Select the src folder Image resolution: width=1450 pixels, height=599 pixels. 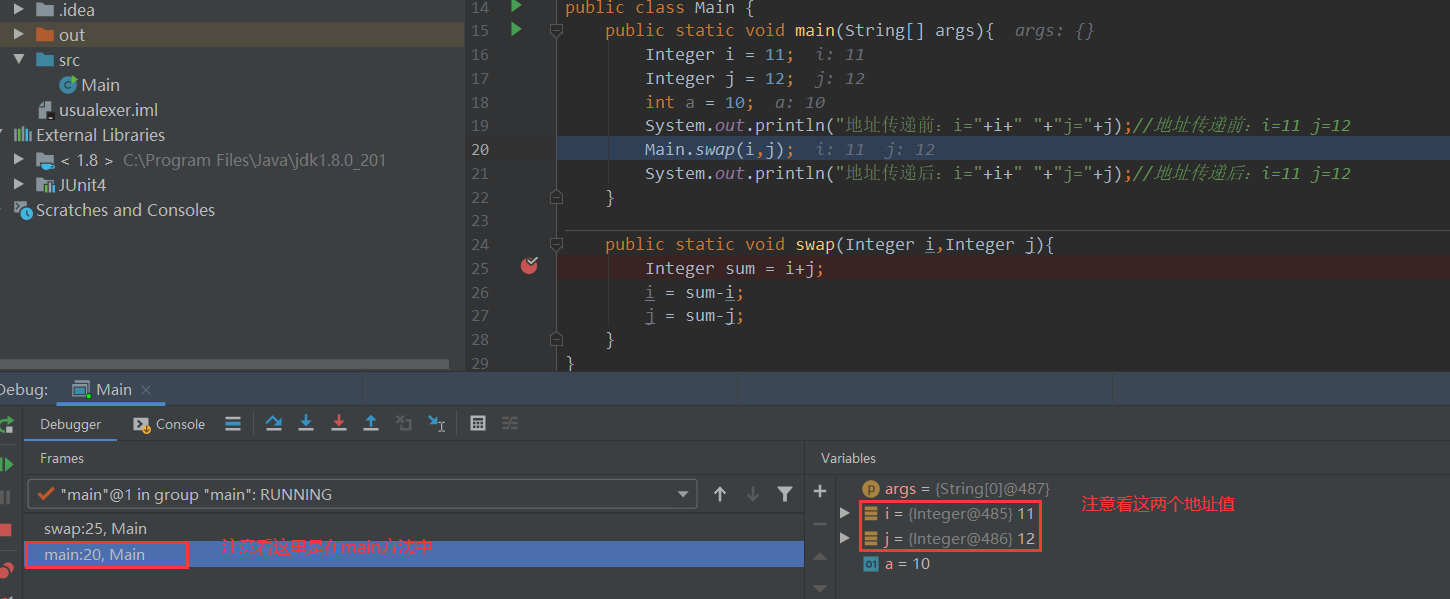tap(58, 60)
